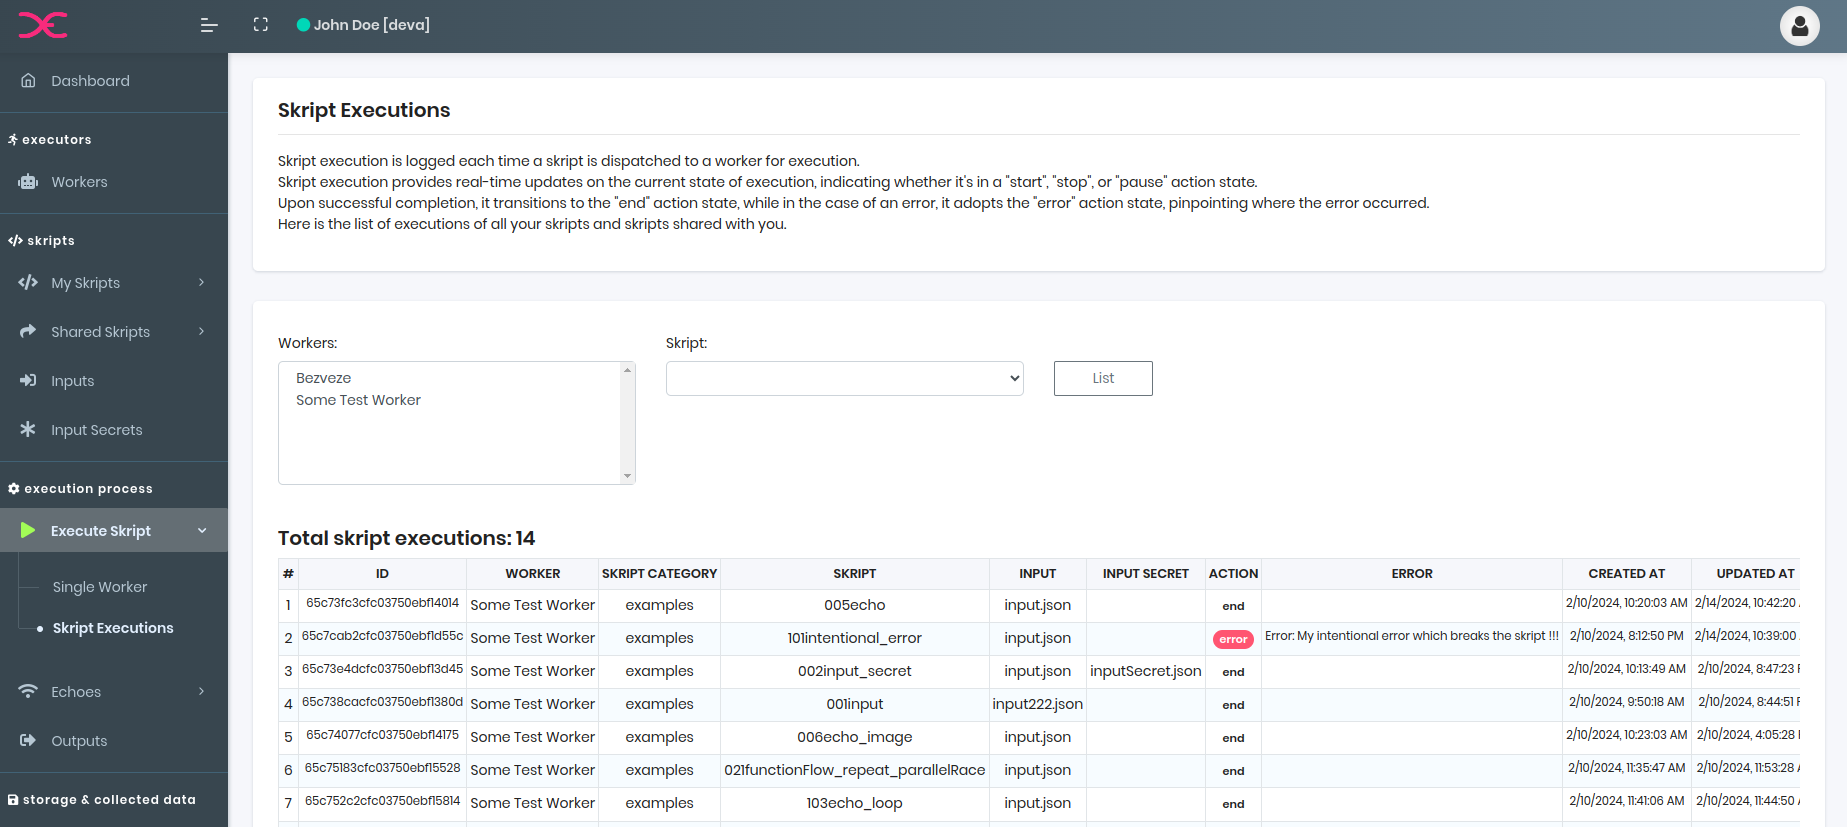This screenshot has height=827, width=1847.
Task: Click input222.json cell
Action: click(1037, 704)
